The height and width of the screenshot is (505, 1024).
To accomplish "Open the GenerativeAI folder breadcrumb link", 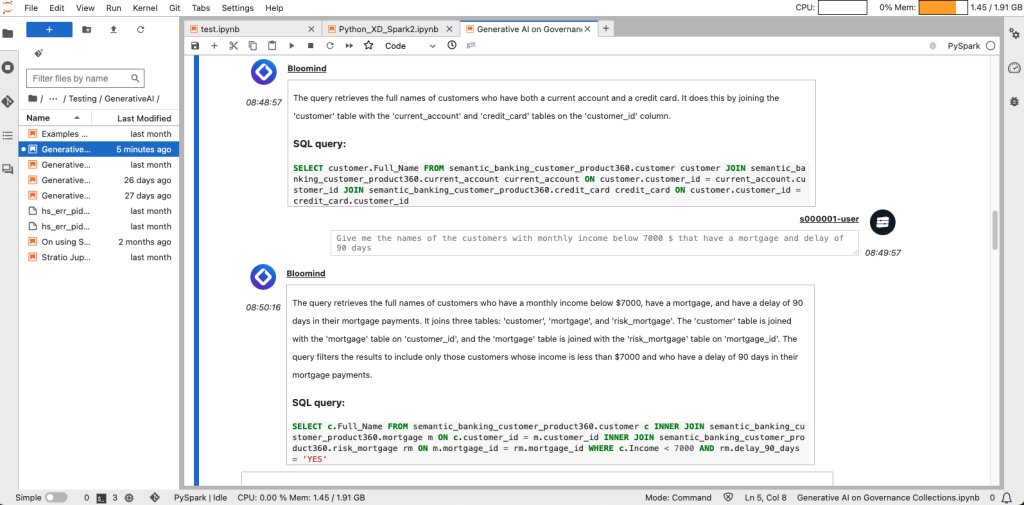I will click(130, 98).
